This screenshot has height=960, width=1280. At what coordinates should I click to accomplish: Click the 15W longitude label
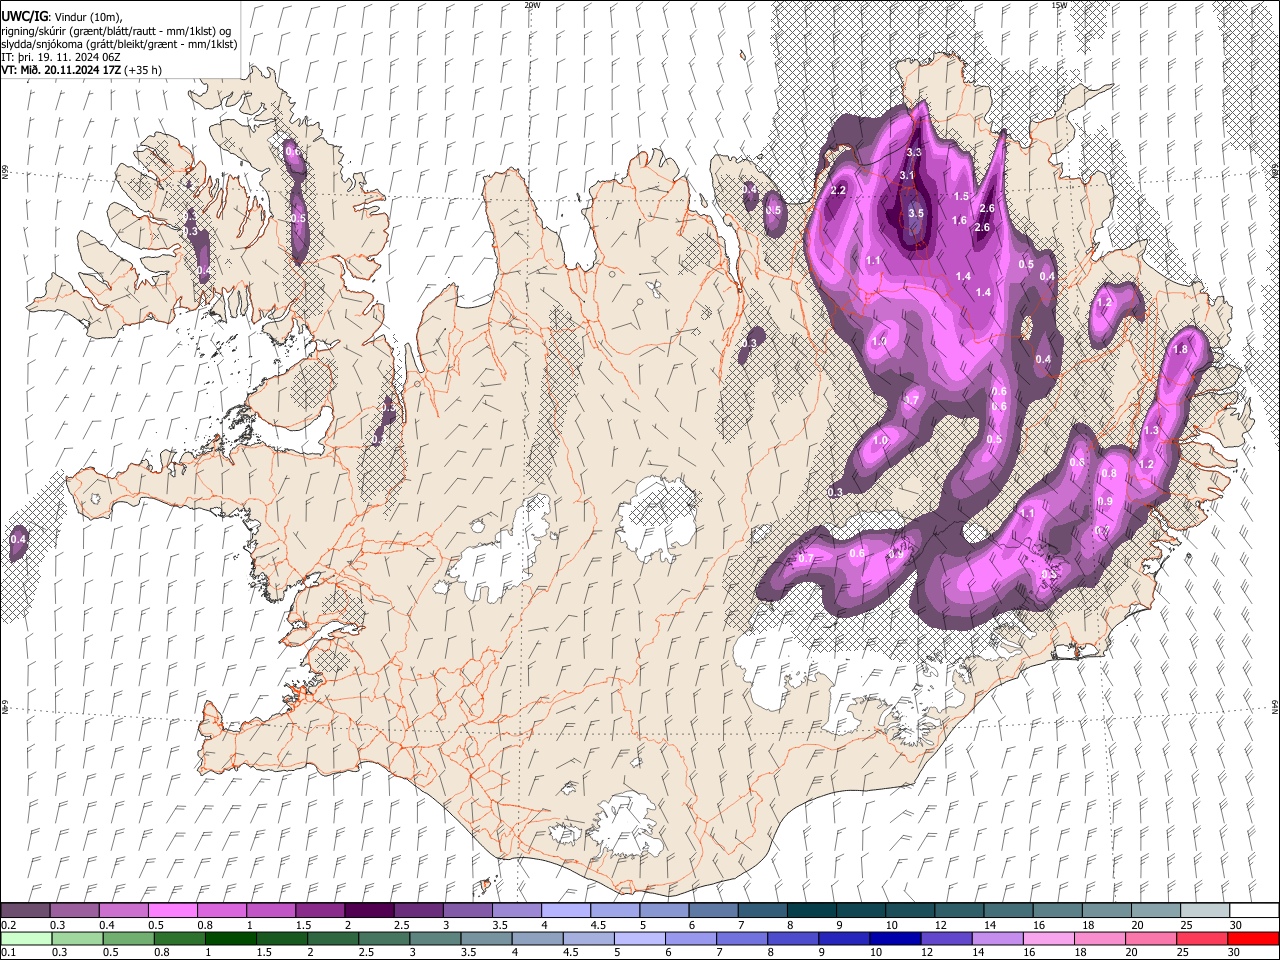[1059, 5]
